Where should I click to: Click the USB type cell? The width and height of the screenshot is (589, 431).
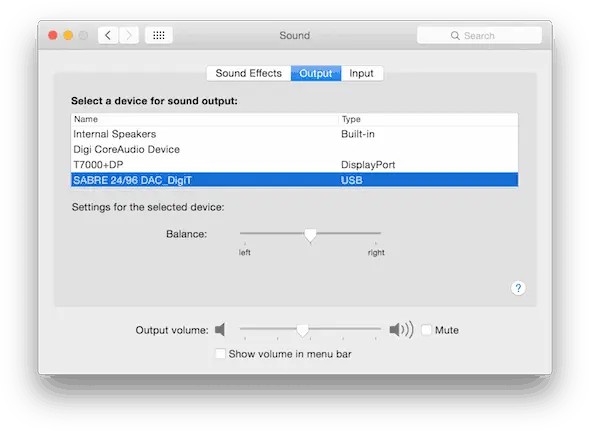coord(352,180)
